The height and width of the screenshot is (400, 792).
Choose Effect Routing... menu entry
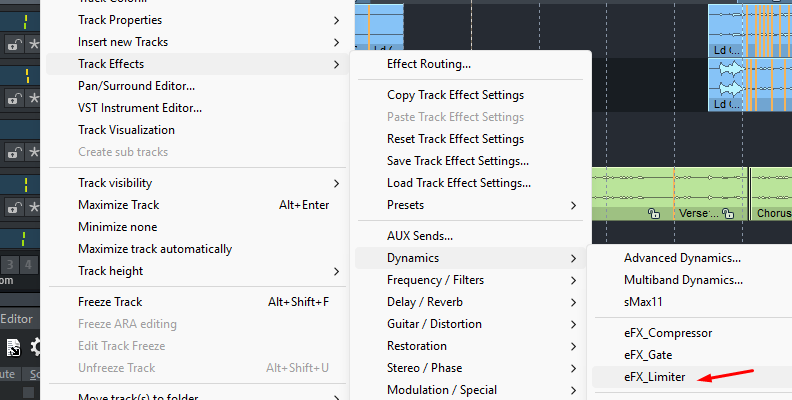(429, 64)
